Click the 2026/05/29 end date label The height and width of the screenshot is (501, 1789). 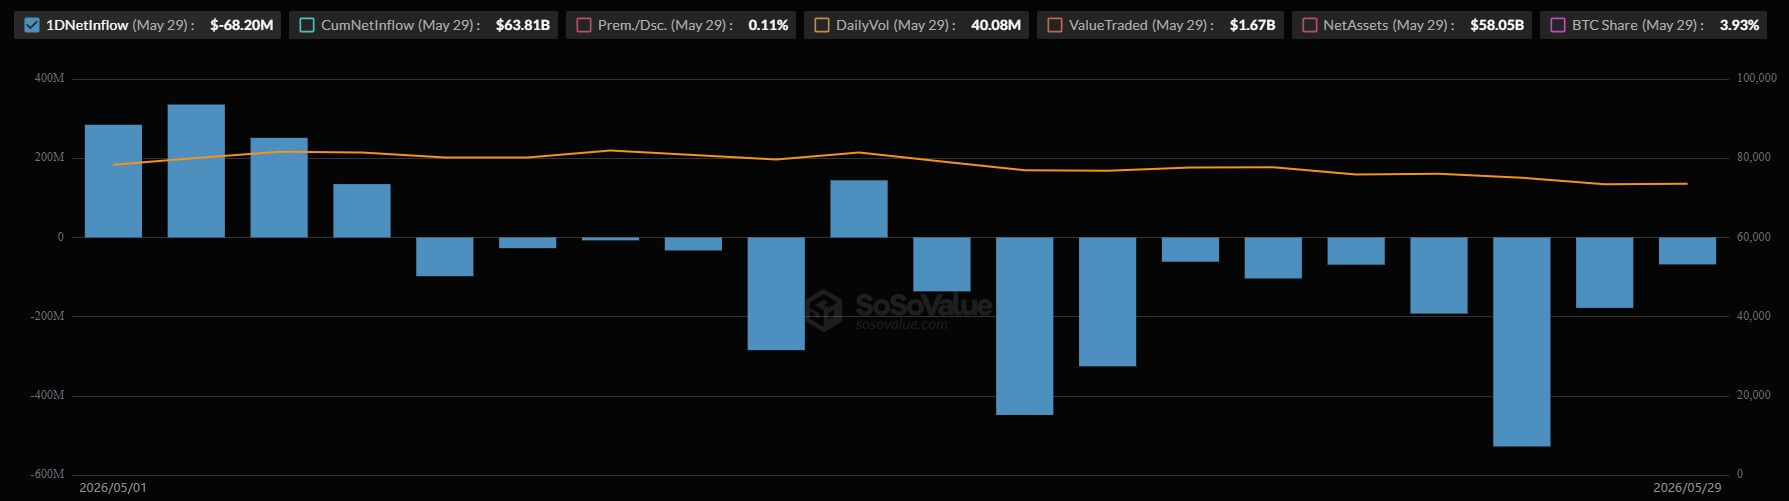click(1687, 488)
